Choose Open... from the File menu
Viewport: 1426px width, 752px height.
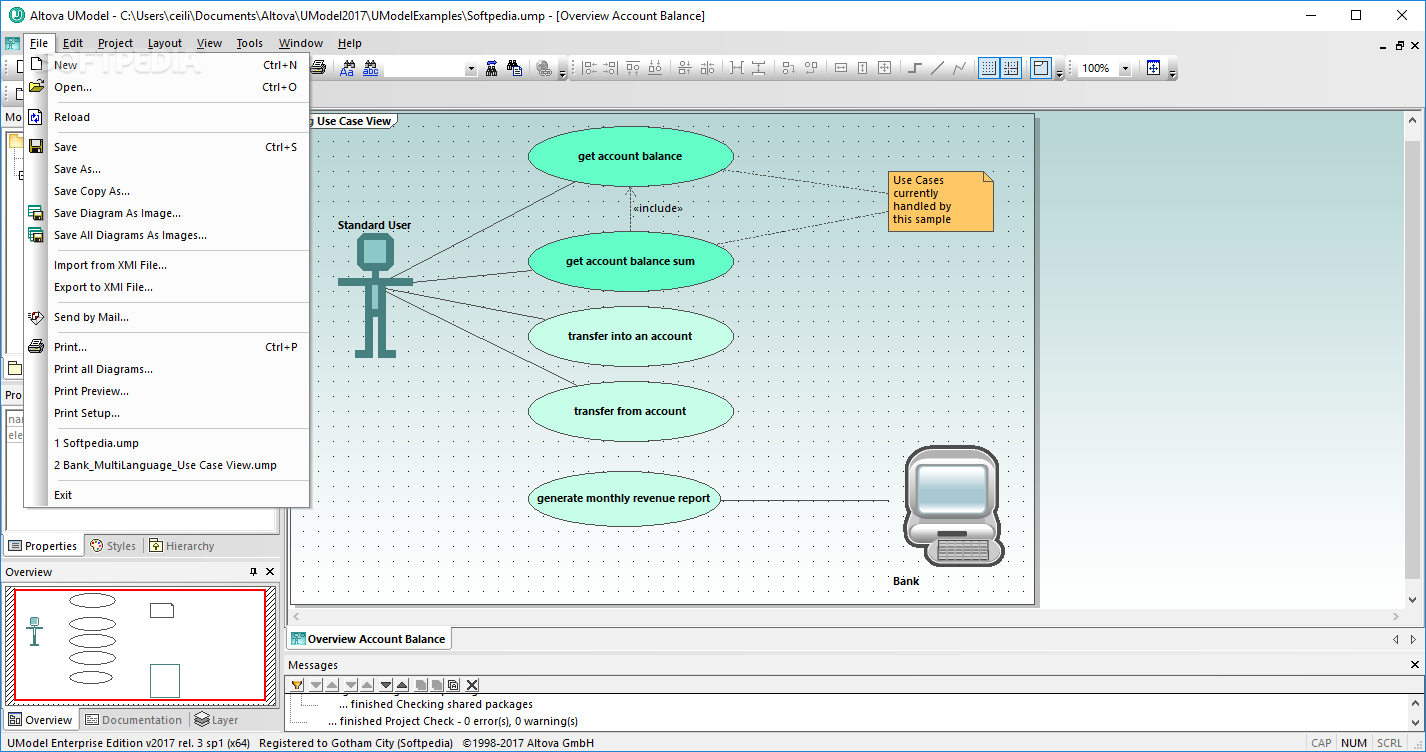click(x=167, y=87)
